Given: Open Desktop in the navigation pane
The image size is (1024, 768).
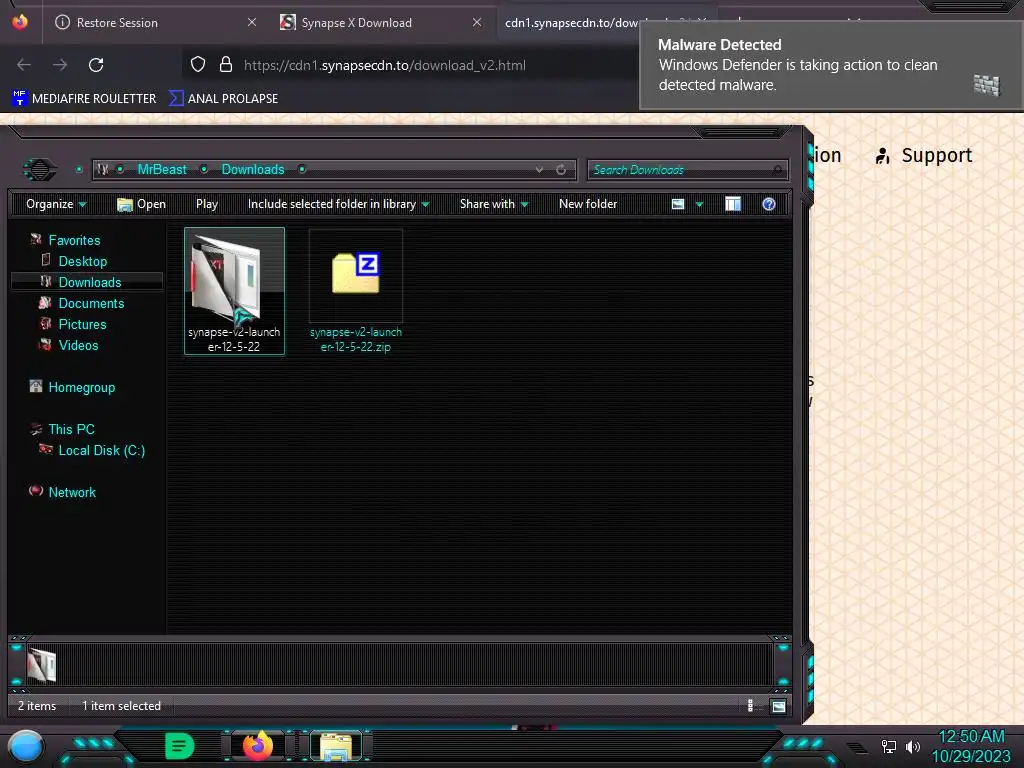Looking at the screenshot, I should click(83, 261).
